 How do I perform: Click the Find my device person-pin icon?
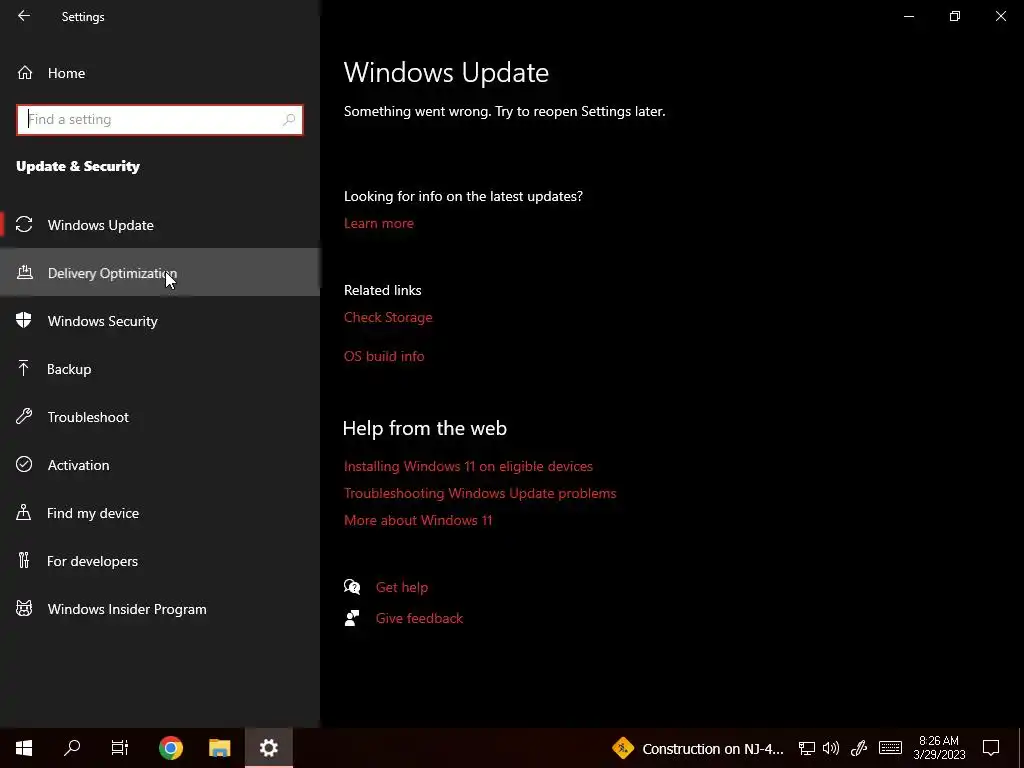click(x=24, y=512)
